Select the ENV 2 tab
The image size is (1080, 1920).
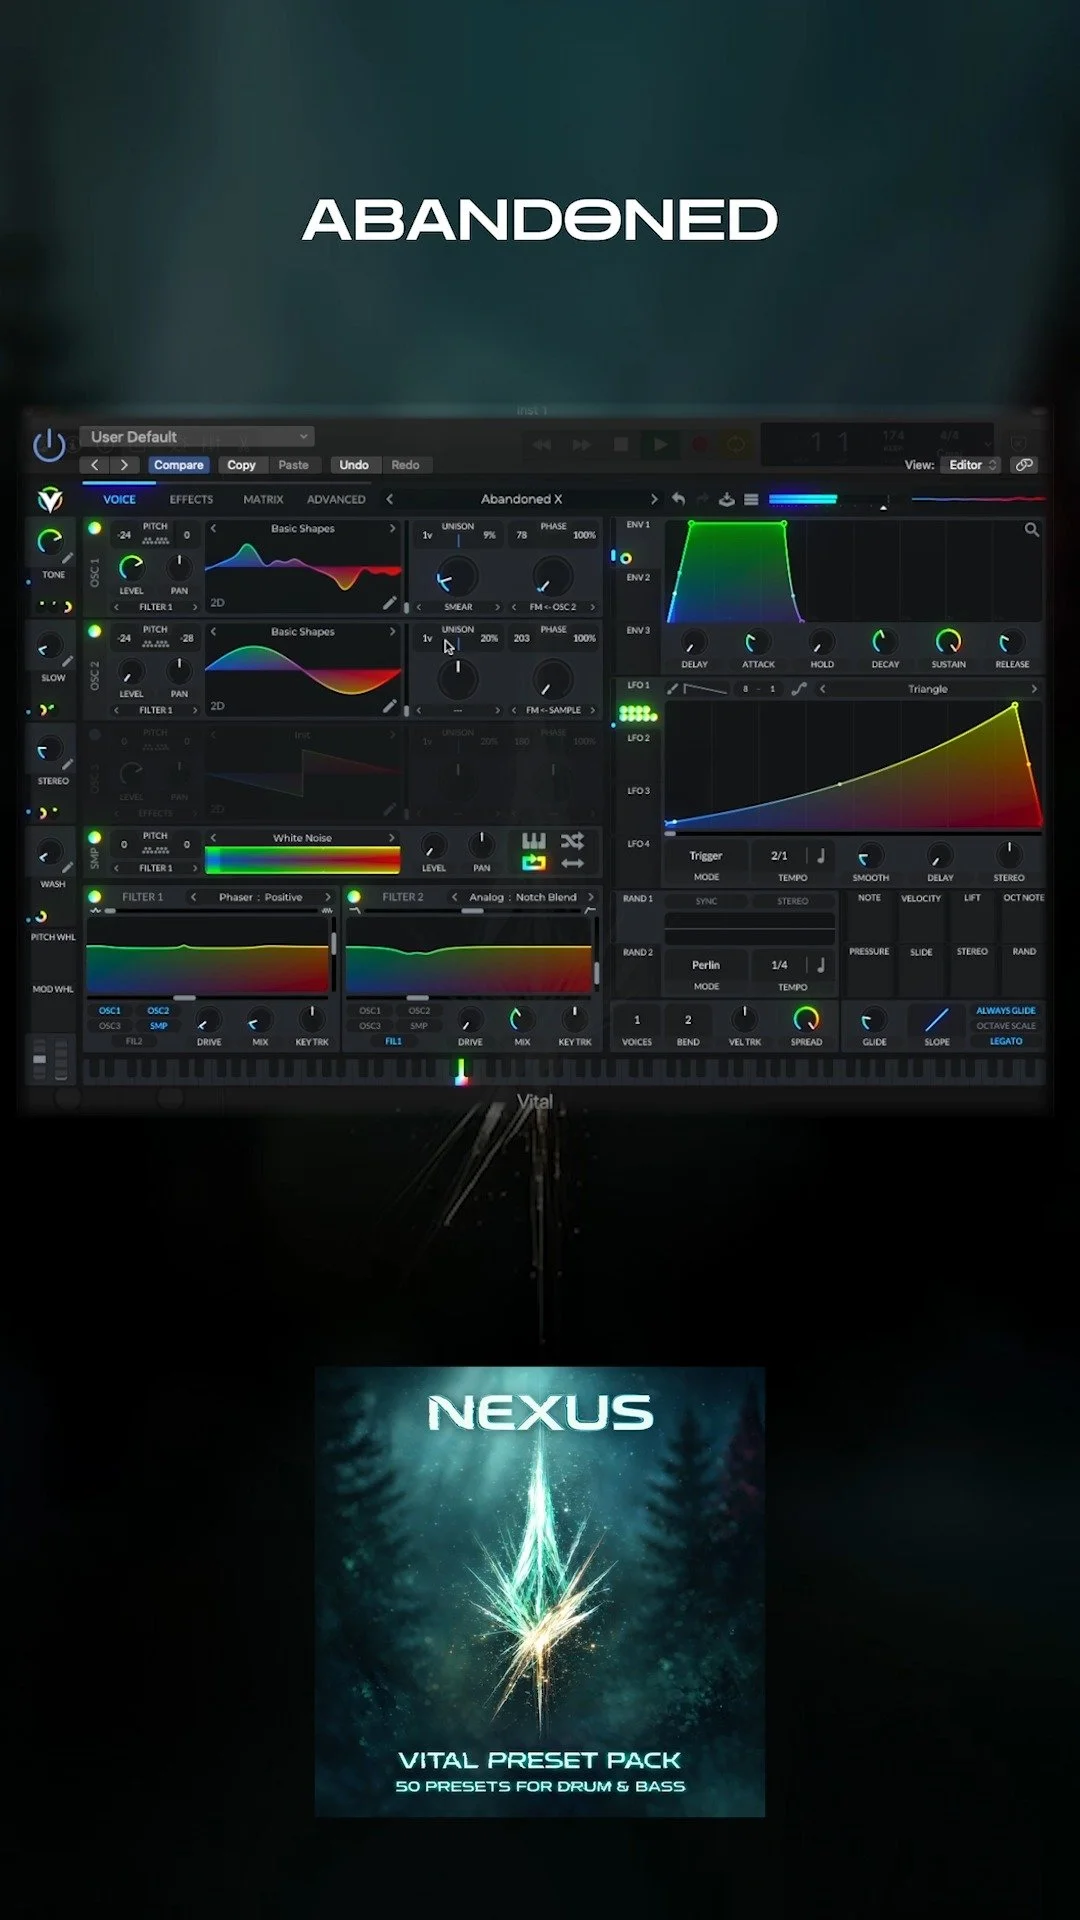coord(638,577)
